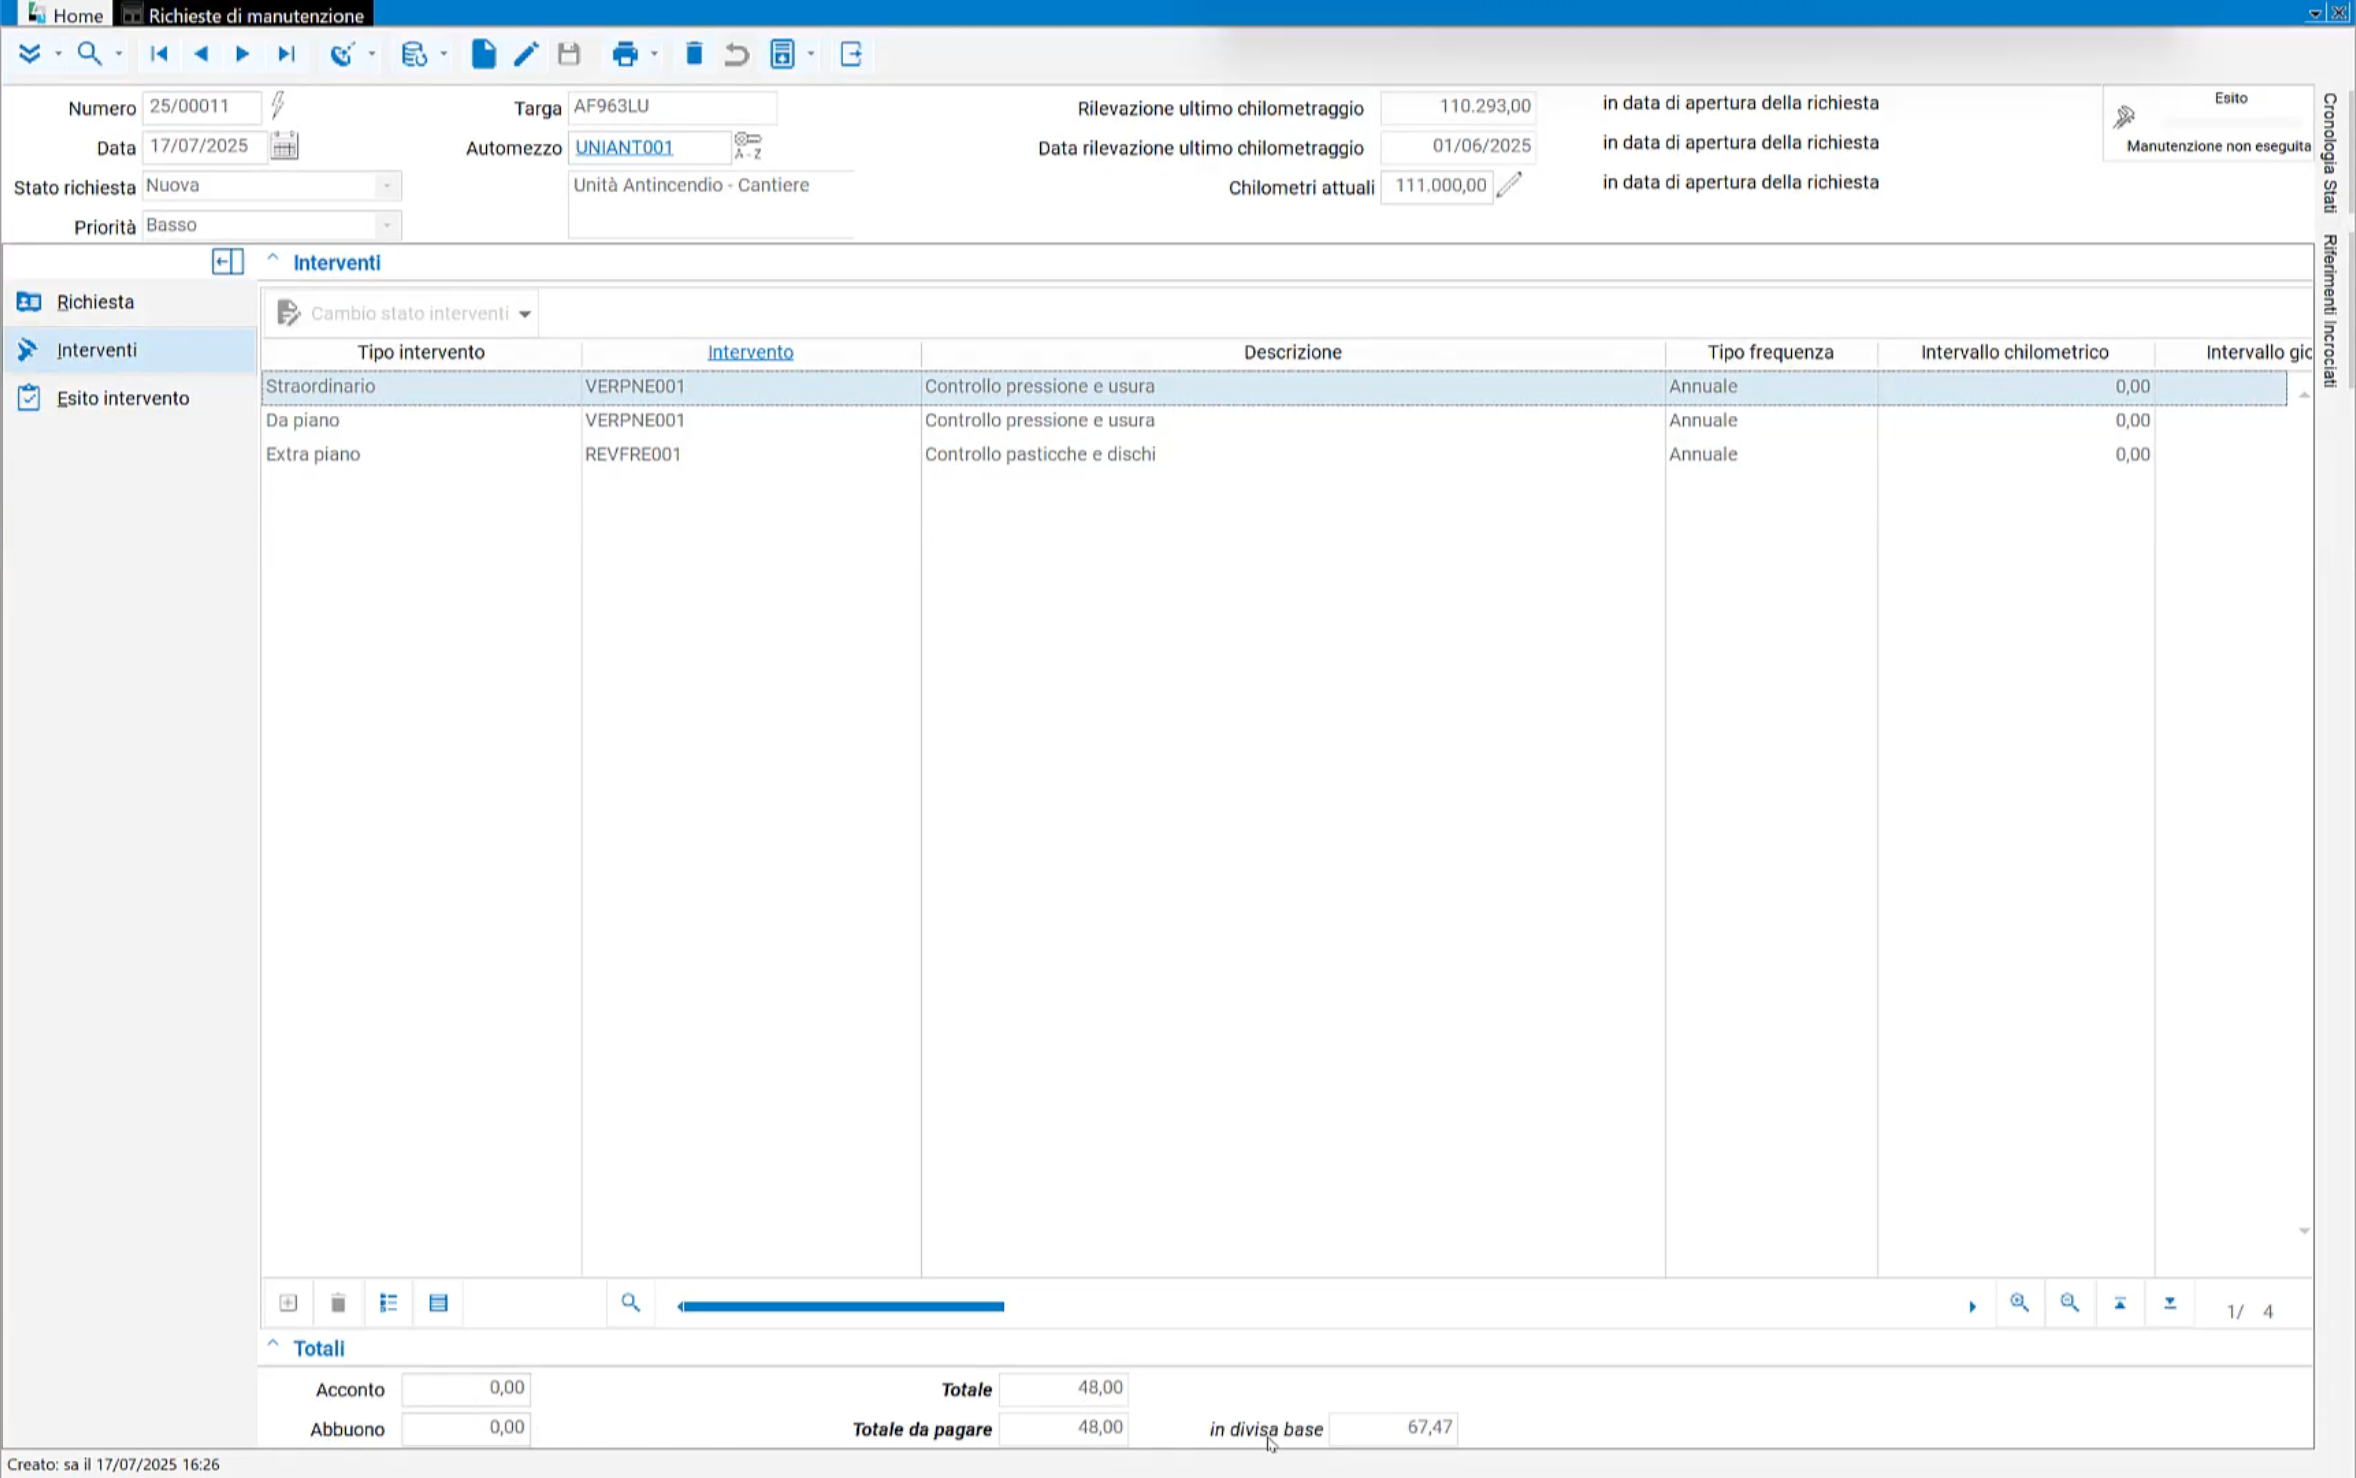This screenshot has width=2356, height=1478.
Task: Open dropdown arrow beside the document template icon
Action: tap(811, 54)
